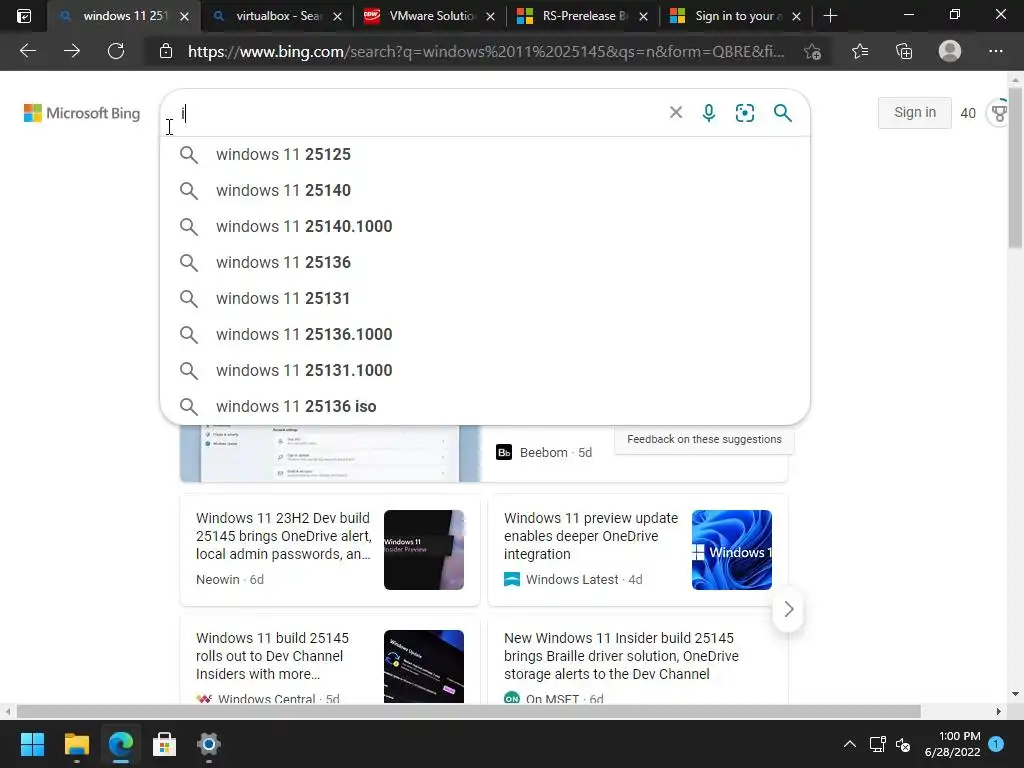This screenshot has height=768, width=1024.
Task: Choose suggestion windows 11 25136 iso
Action: [x=485, y=406]
